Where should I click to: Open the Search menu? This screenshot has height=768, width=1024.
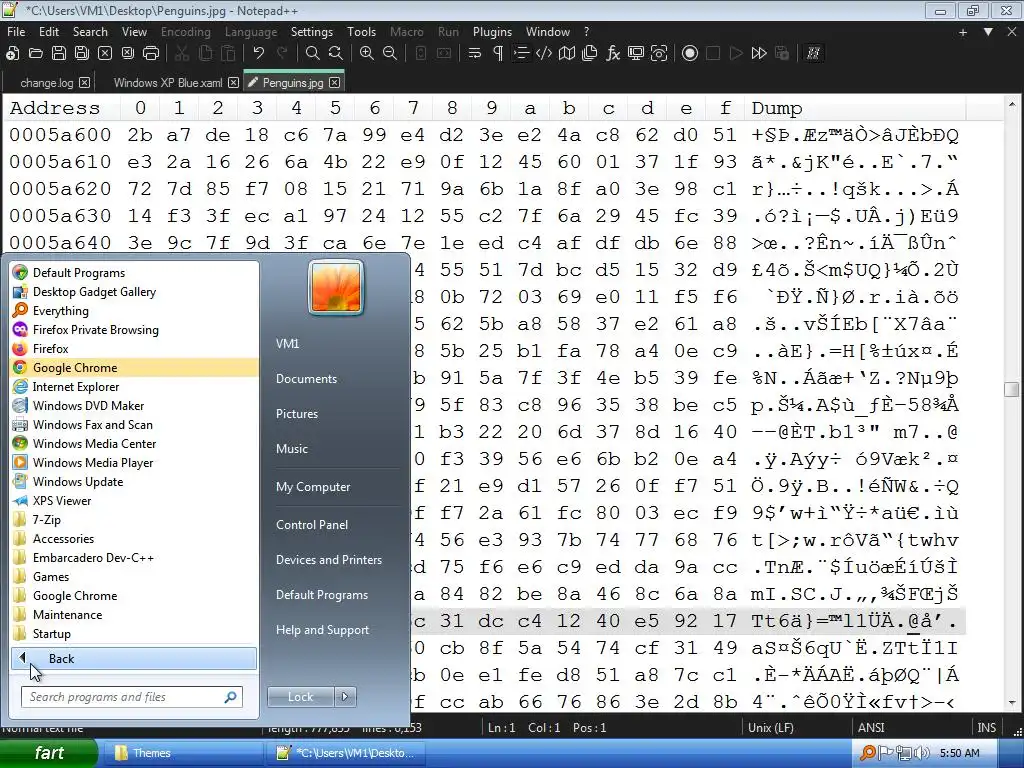click(x=90, y=31)
